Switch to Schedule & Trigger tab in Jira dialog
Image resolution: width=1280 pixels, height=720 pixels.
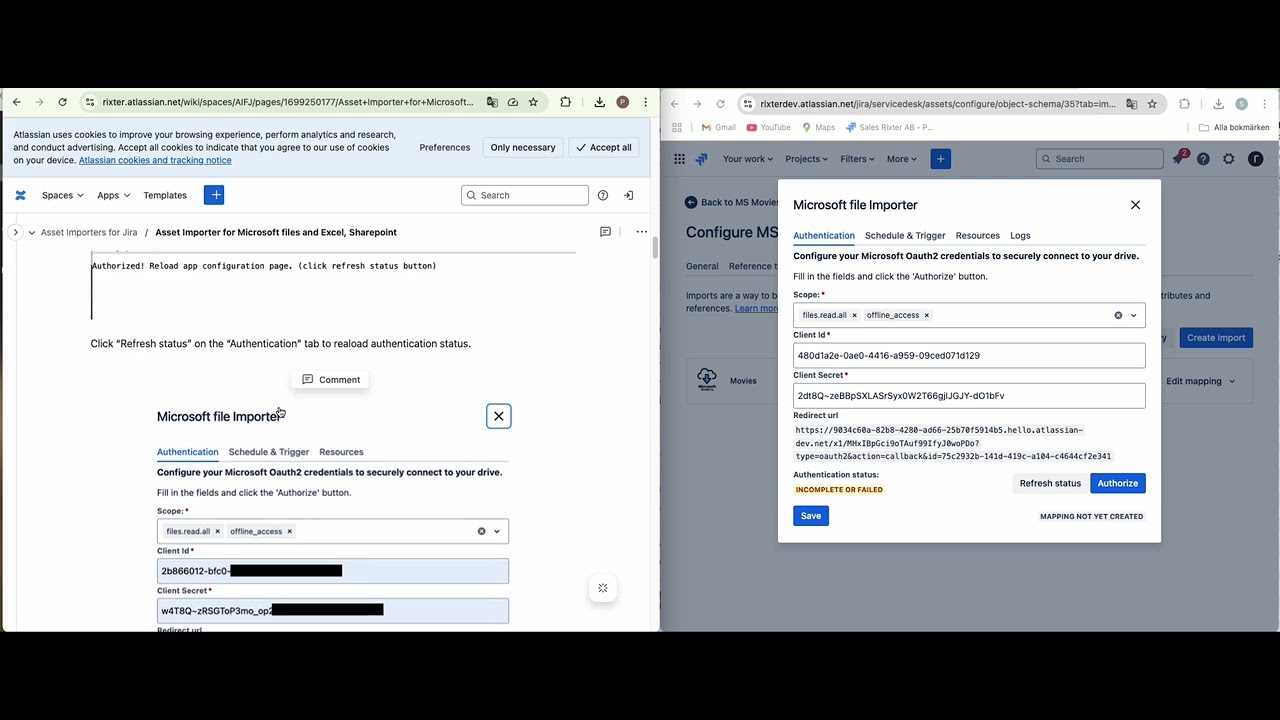click(x=905, y=236)
